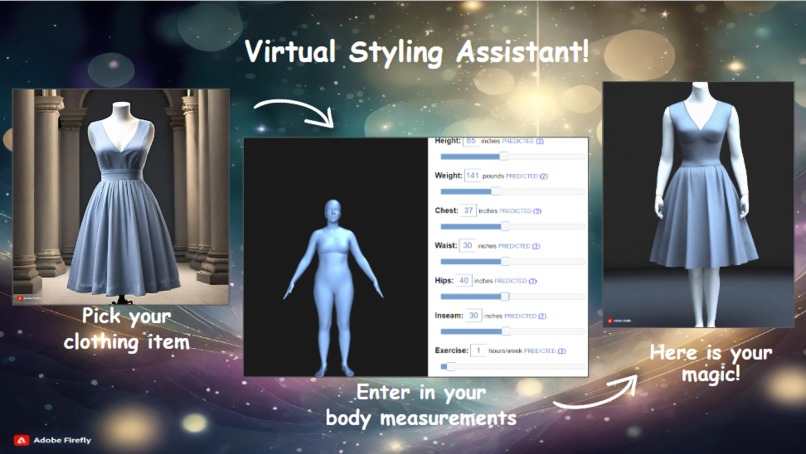This screenshot has width=806, height=454.
Task: Click the PREDICTED label in Waist row
Action: point(514,246)
